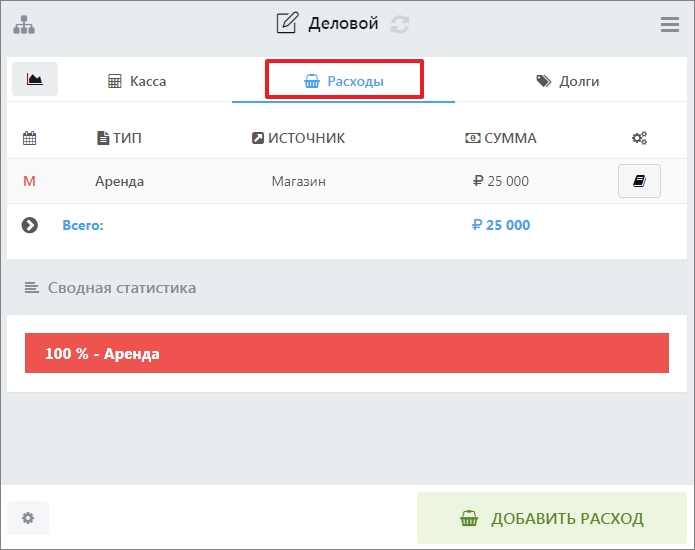The image size is (695, 550).
Task: Open the Долги tab
Action: tap(567, 81)
